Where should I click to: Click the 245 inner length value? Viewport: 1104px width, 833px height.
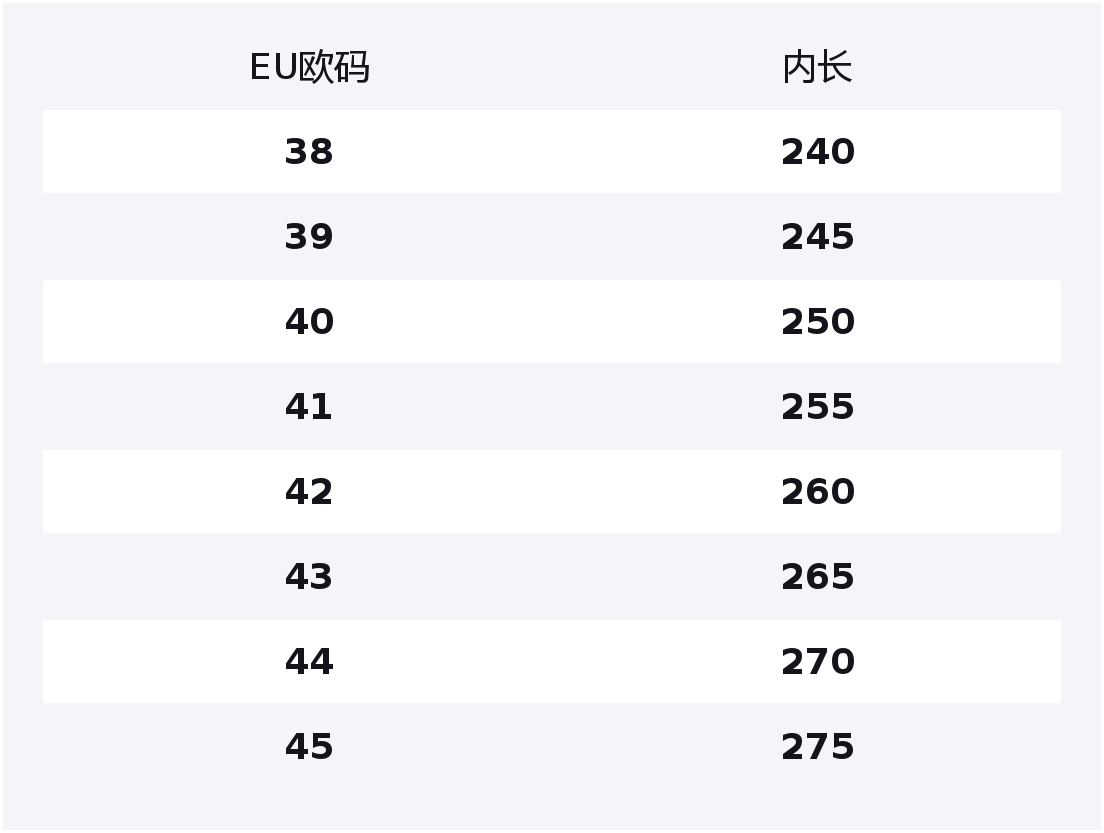tap(817, 237)
